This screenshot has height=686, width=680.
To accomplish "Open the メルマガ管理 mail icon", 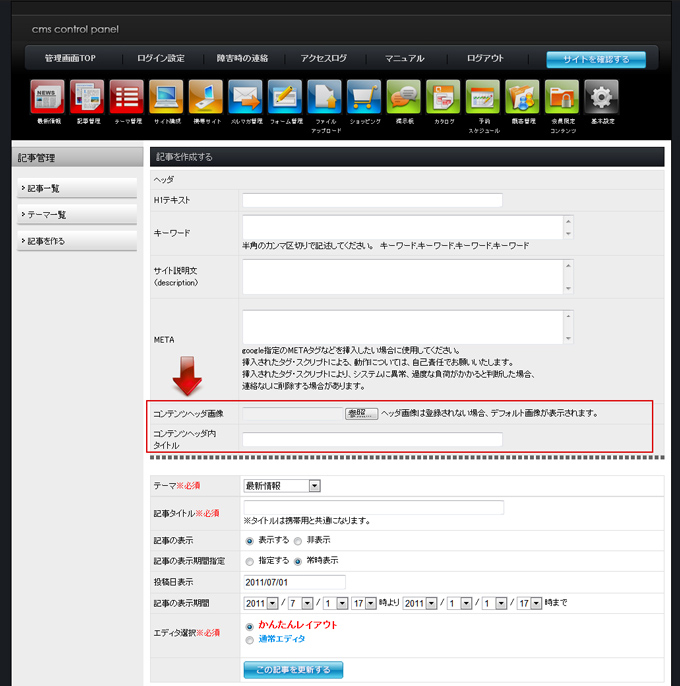I will click(x=245, y=98).
